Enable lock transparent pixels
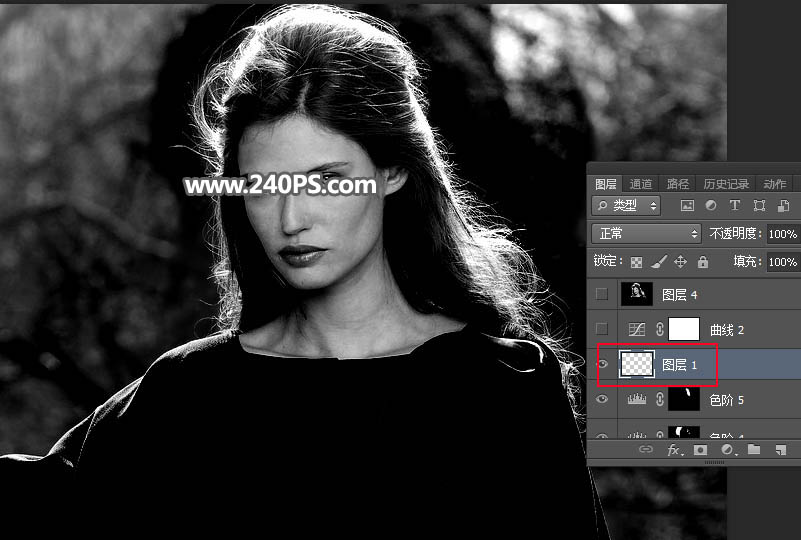The width and height of the screenshot is (801, 540). click(x=636, y=262)
